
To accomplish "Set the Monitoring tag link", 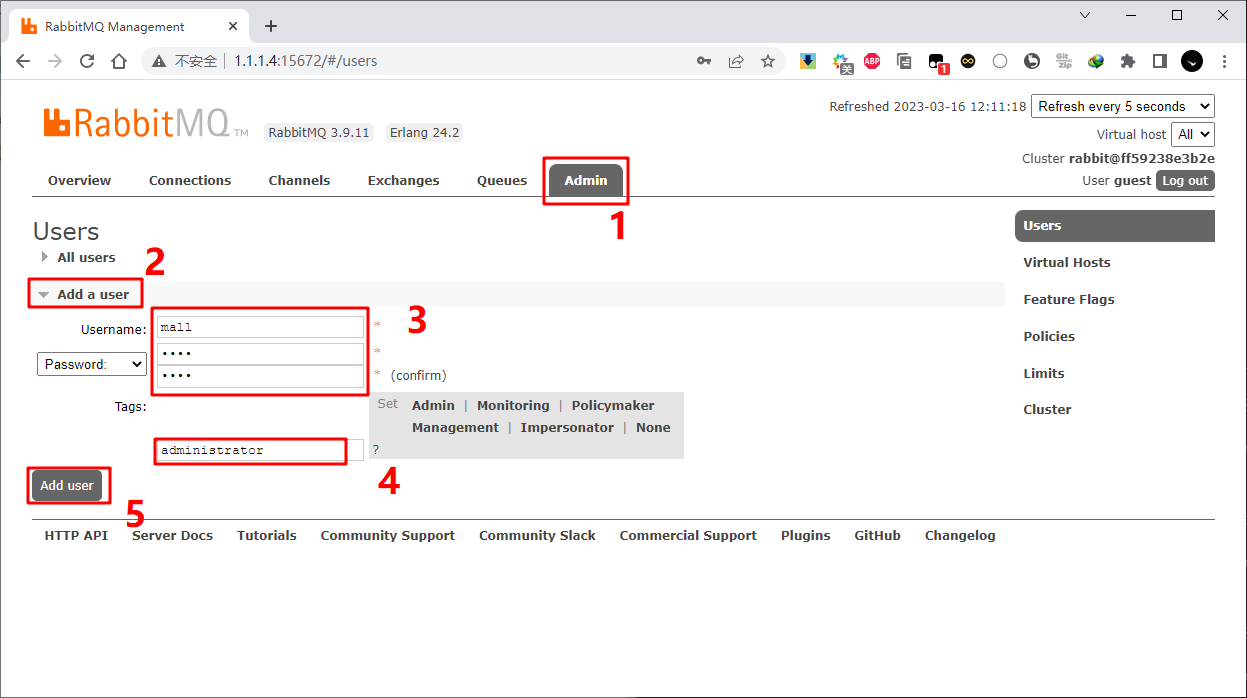I will pos(513,405).
